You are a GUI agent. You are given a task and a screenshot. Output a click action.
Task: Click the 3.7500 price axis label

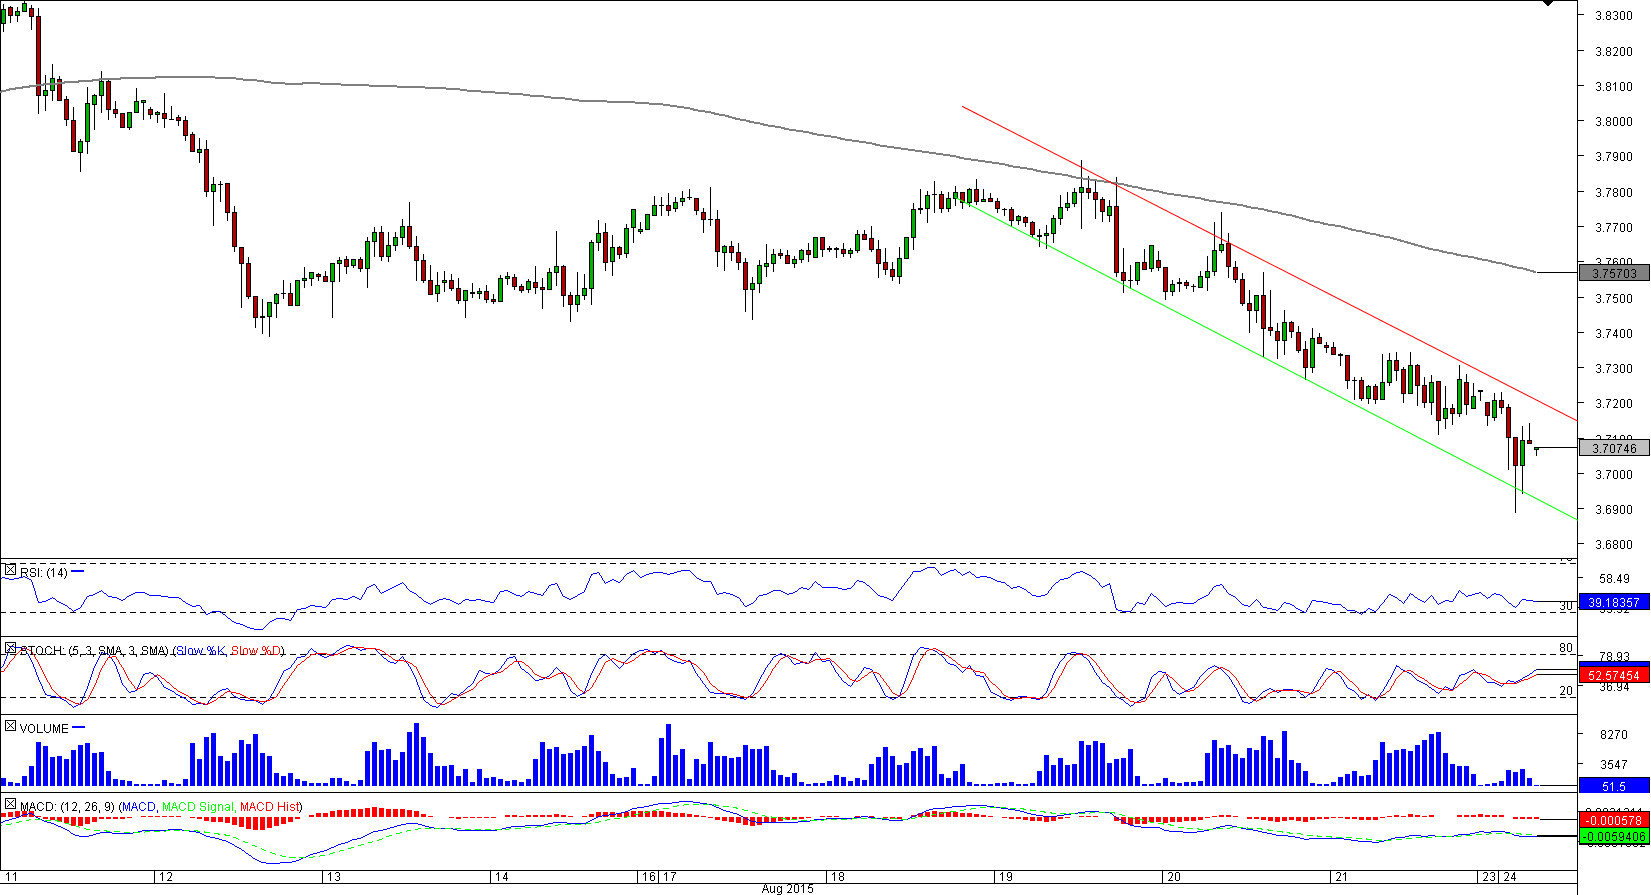[1613, 299]
